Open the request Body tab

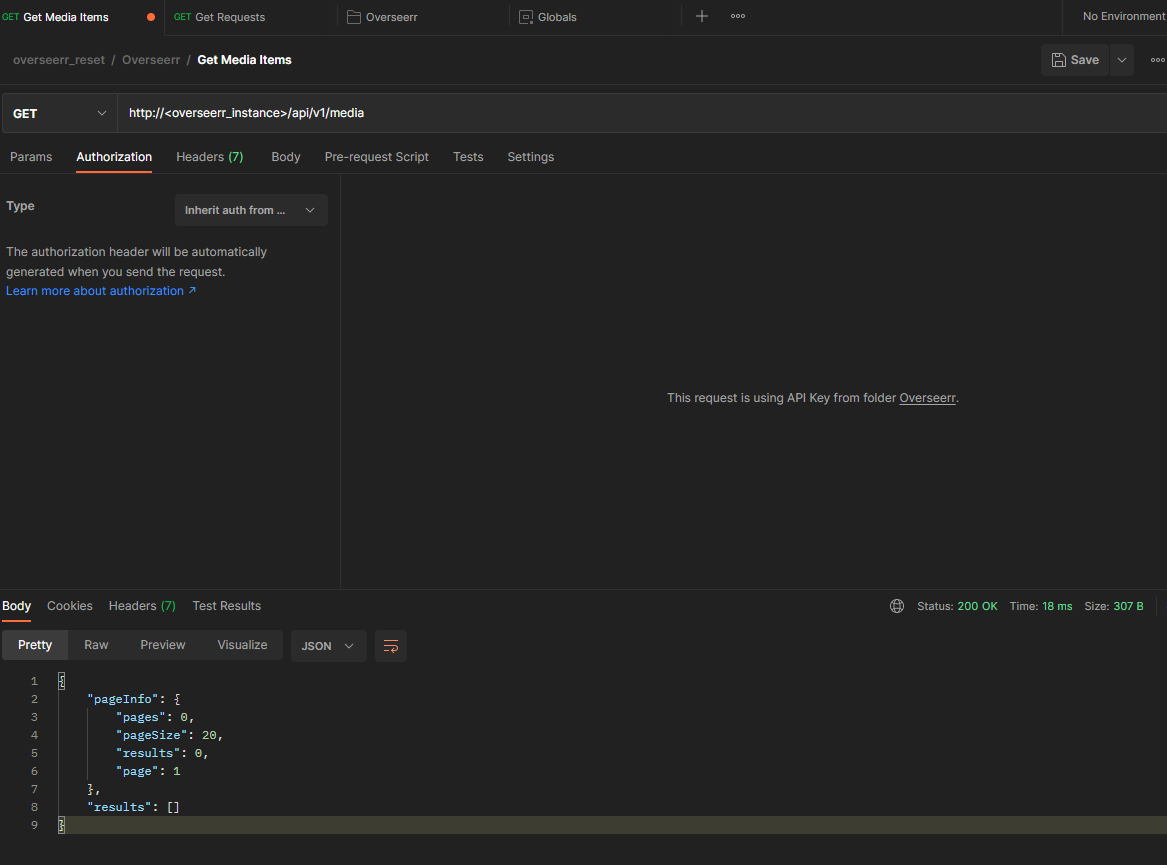(x=286, y=157)
